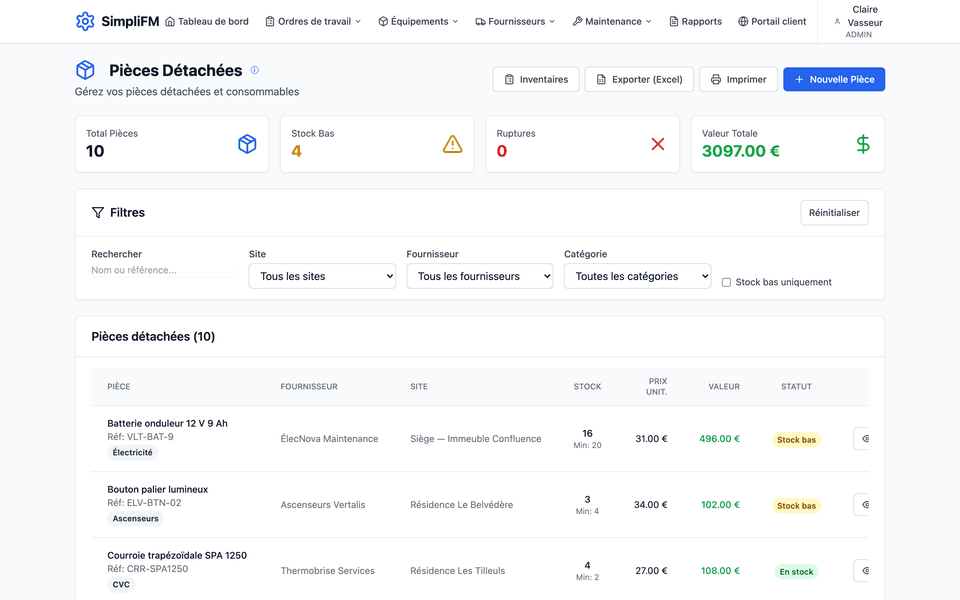This screenshot has height=600, width=960.
Task: Click the 496.00 € value cell
Action: [719, 438]
